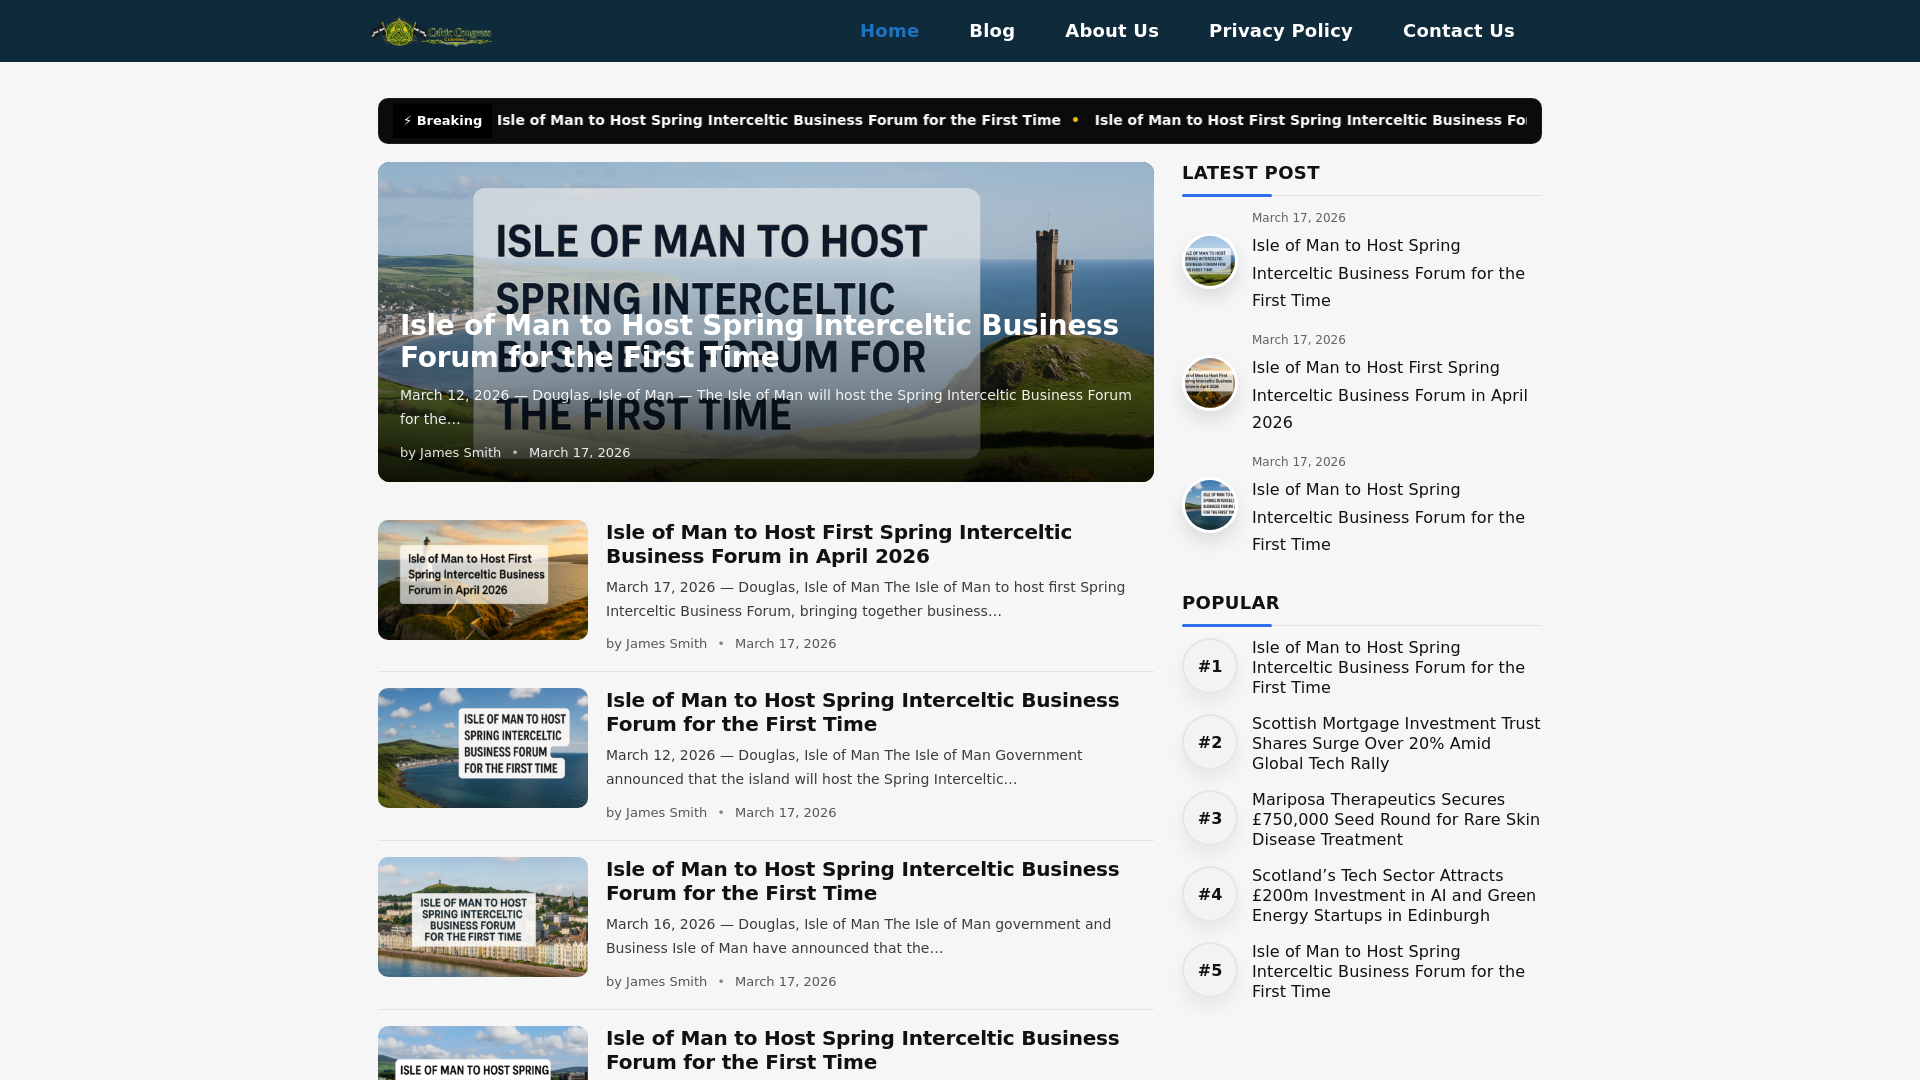The image size is (1920, 1080).
Task: Open the Privacy Policy page
Action: coord(1281,31)
